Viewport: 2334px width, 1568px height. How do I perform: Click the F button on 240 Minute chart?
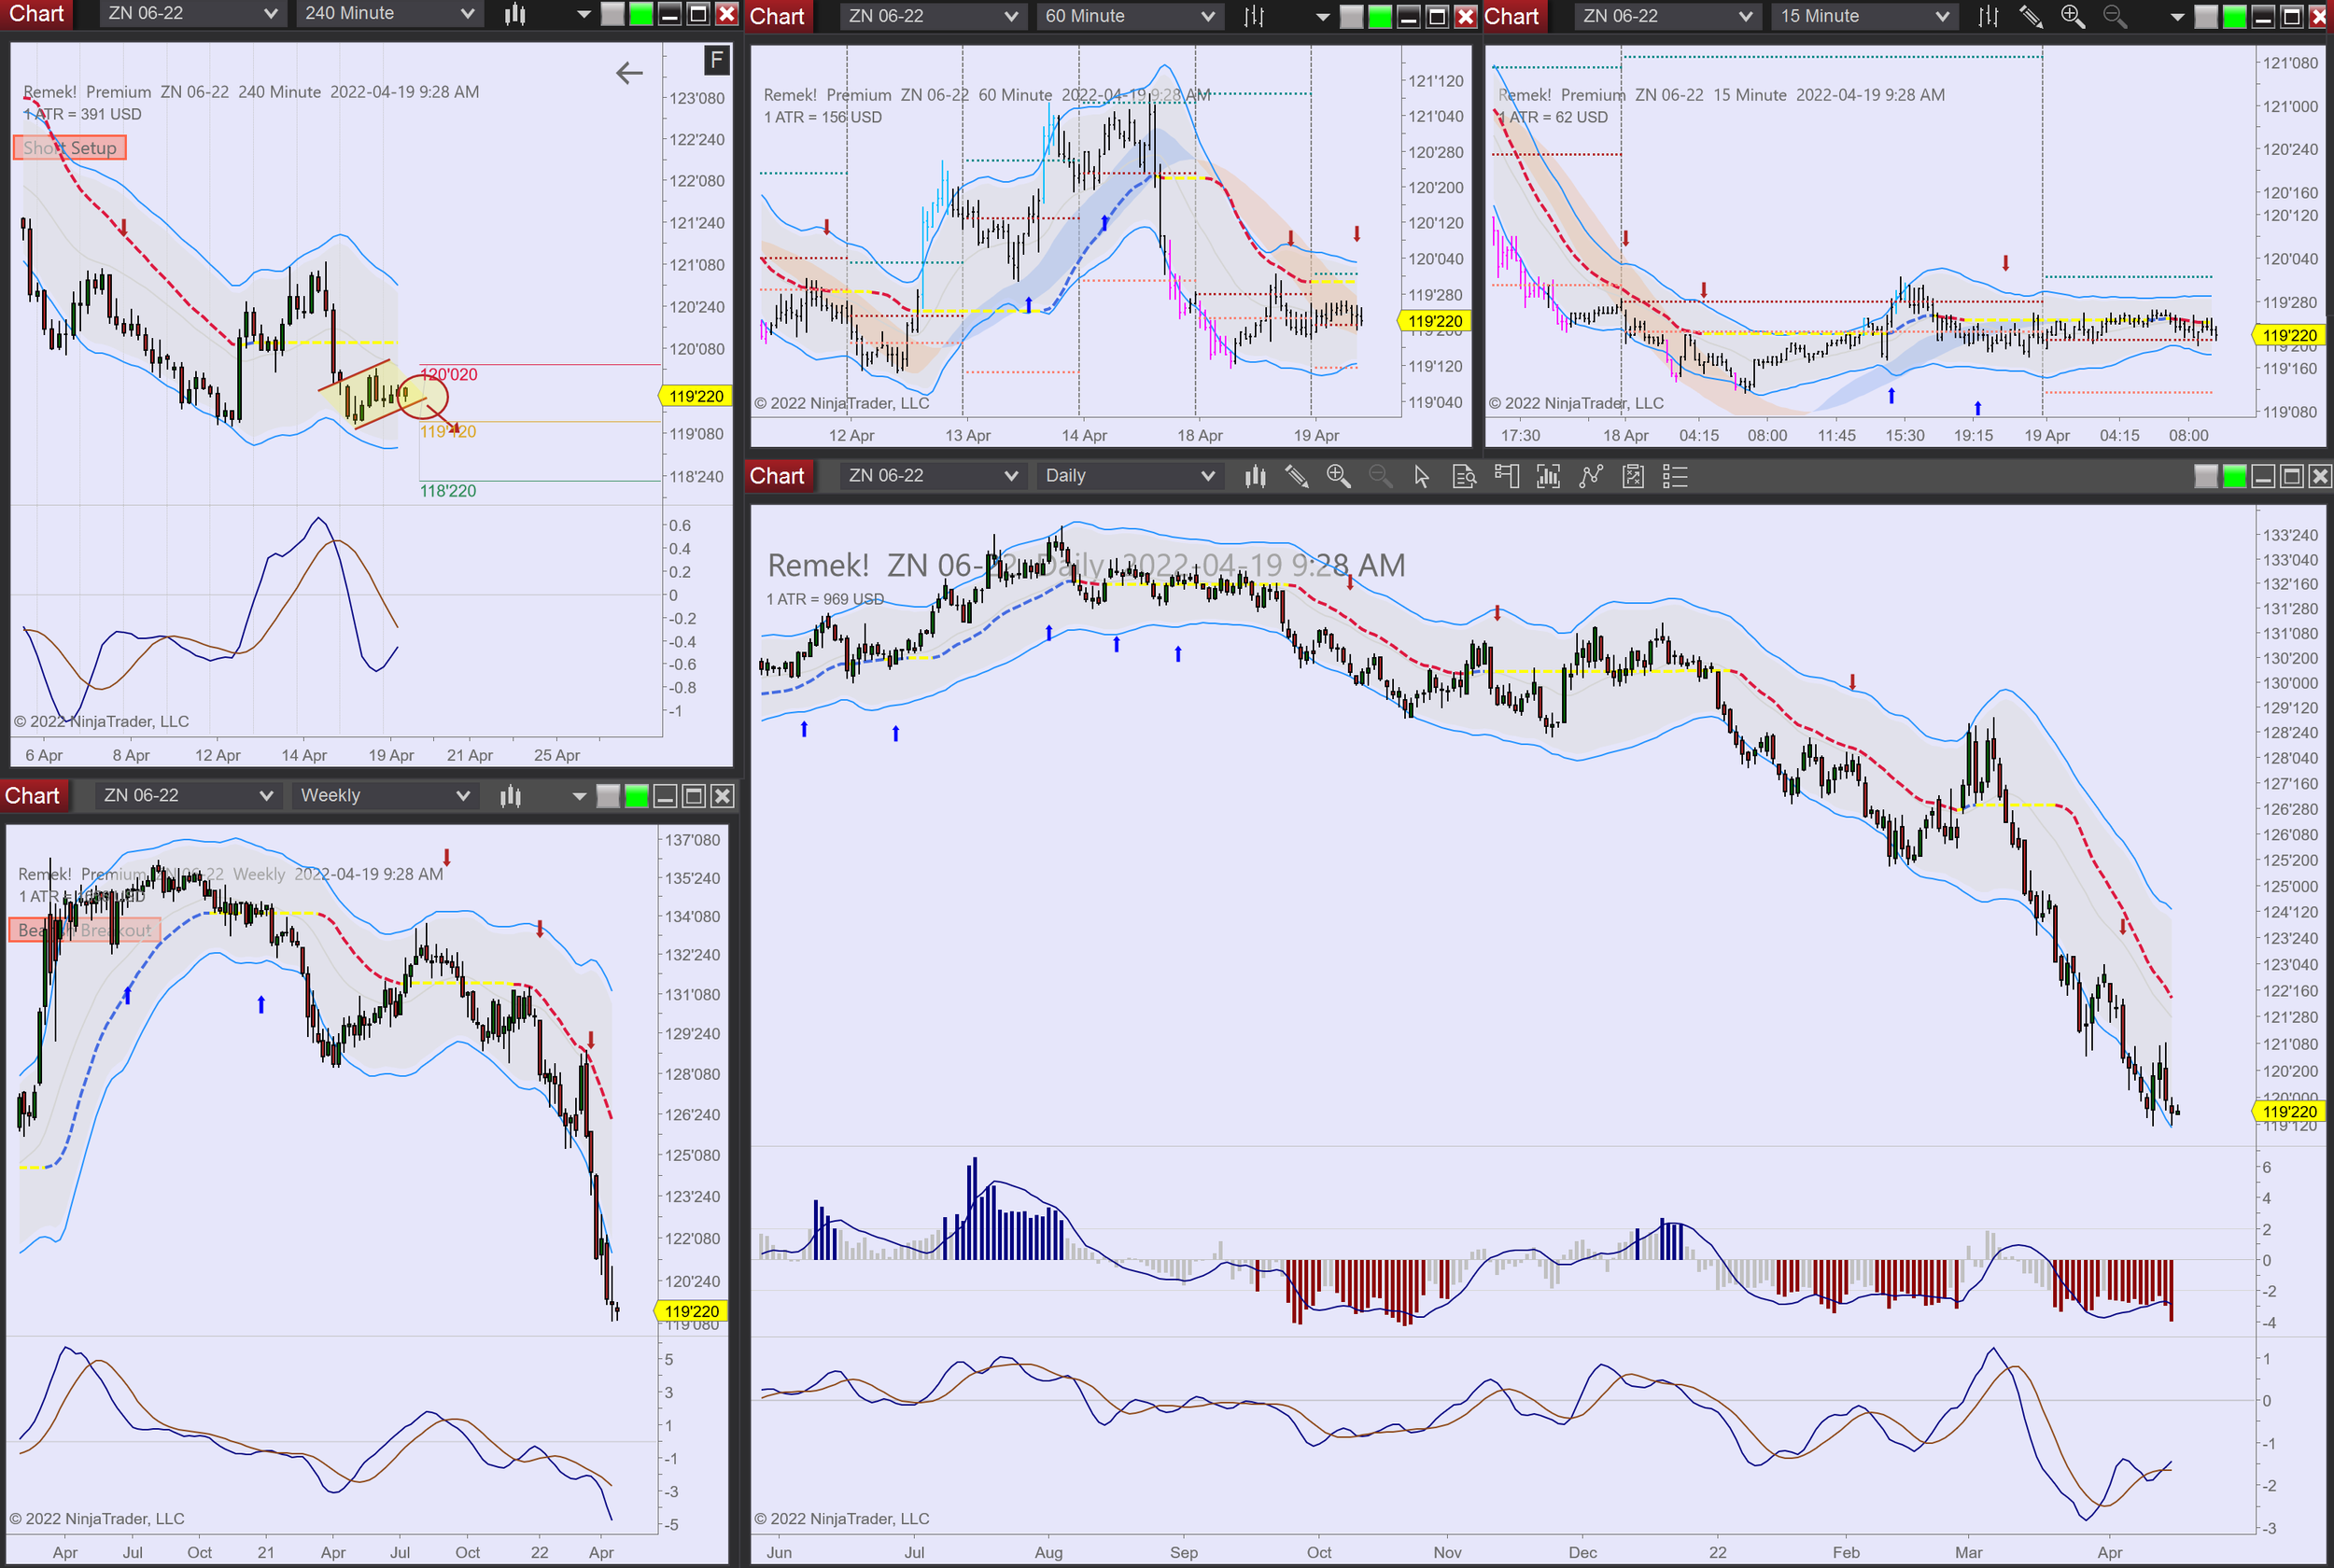click(x=716, y=61)
